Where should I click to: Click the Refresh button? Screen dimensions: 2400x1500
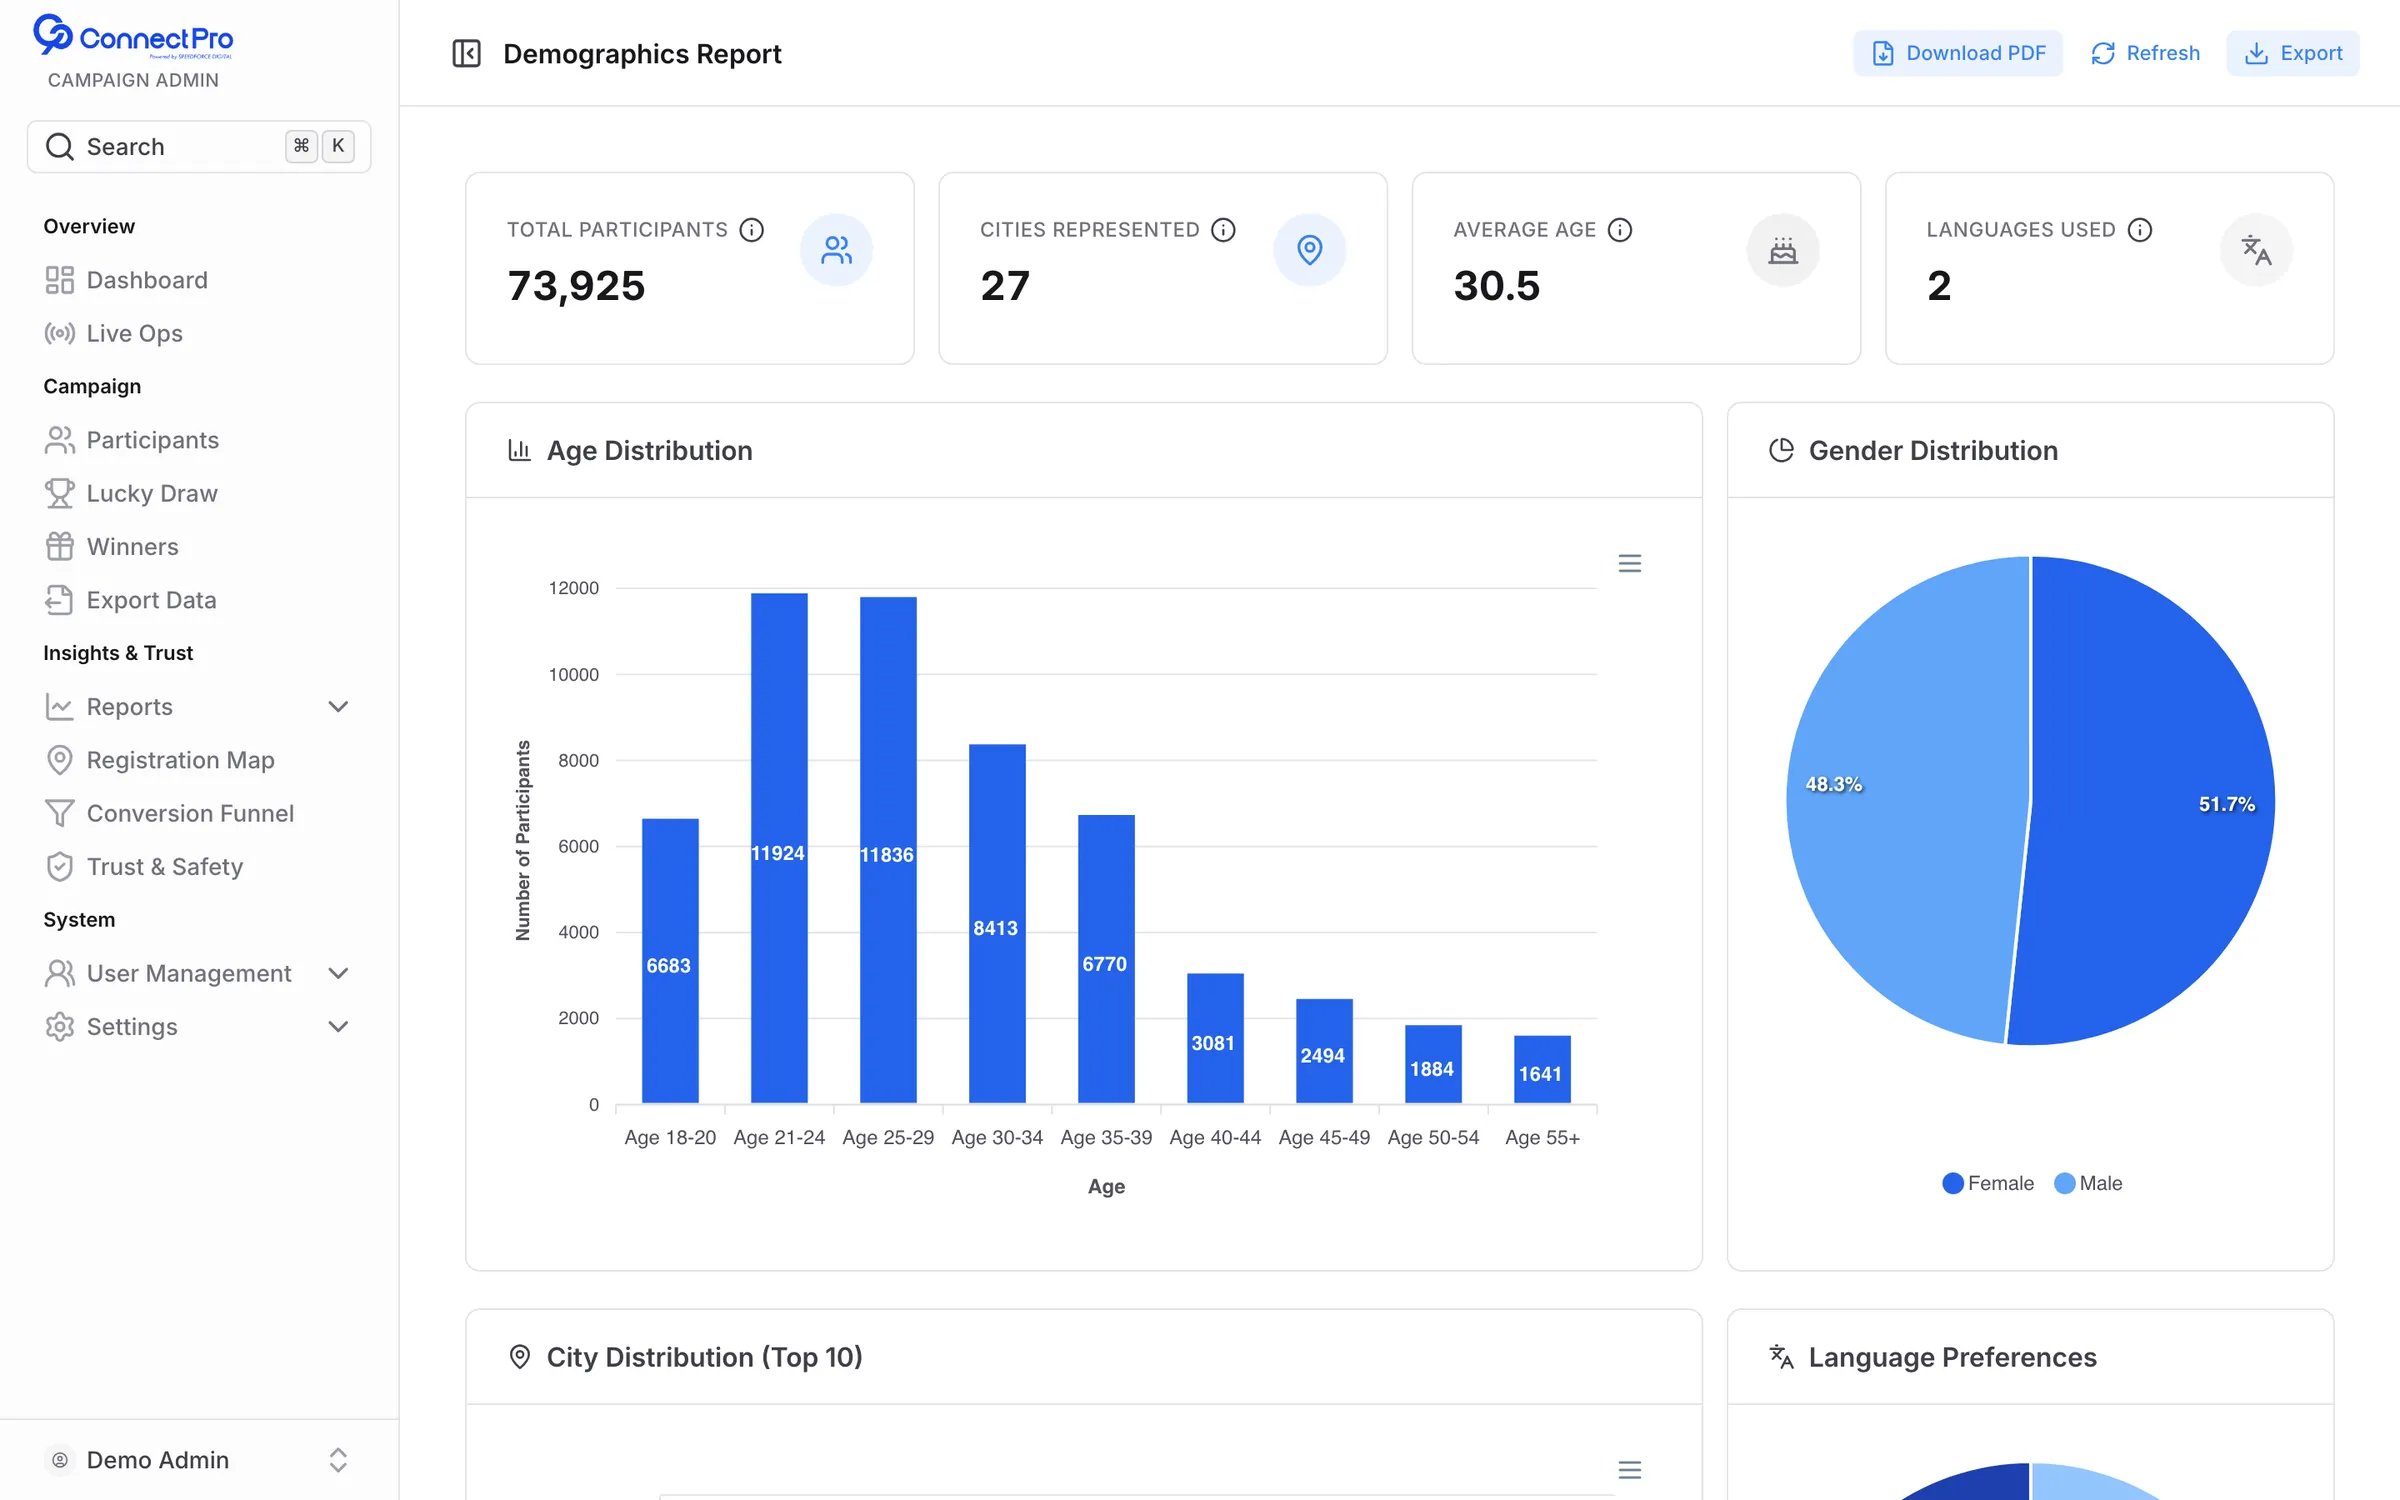(x=2145, y=53)
